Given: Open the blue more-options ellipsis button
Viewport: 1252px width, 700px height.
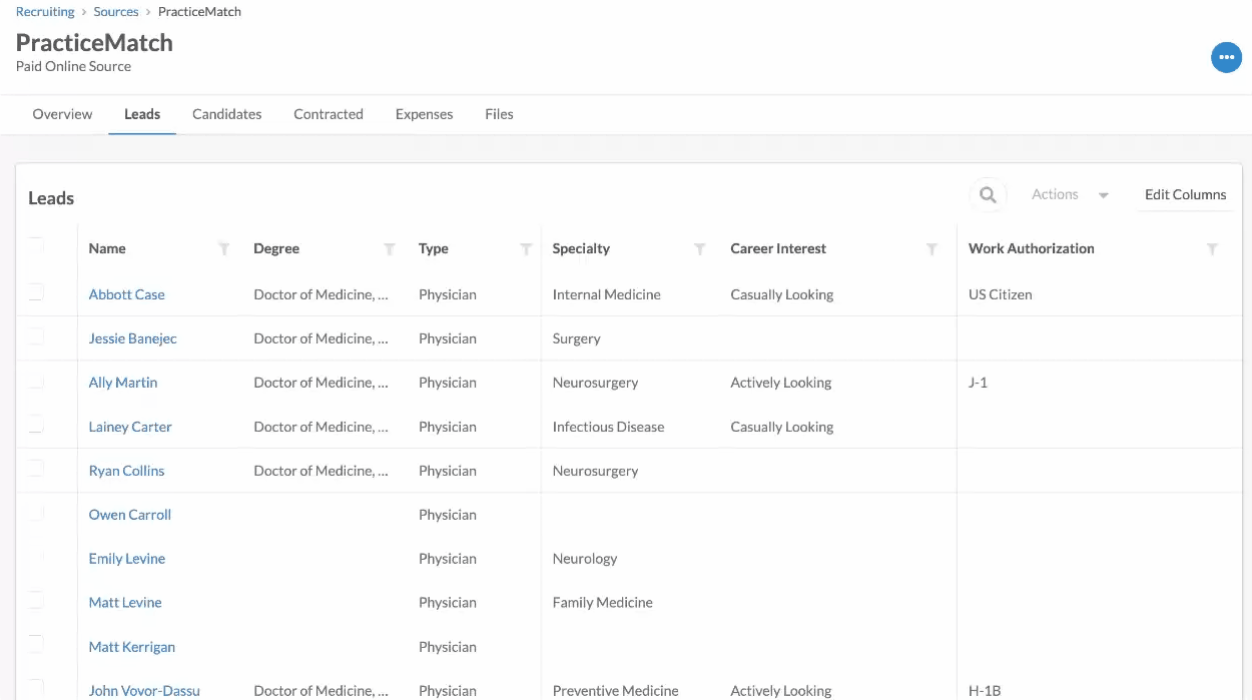Looking at the screenshot, I should click(x=1226, y=58).
